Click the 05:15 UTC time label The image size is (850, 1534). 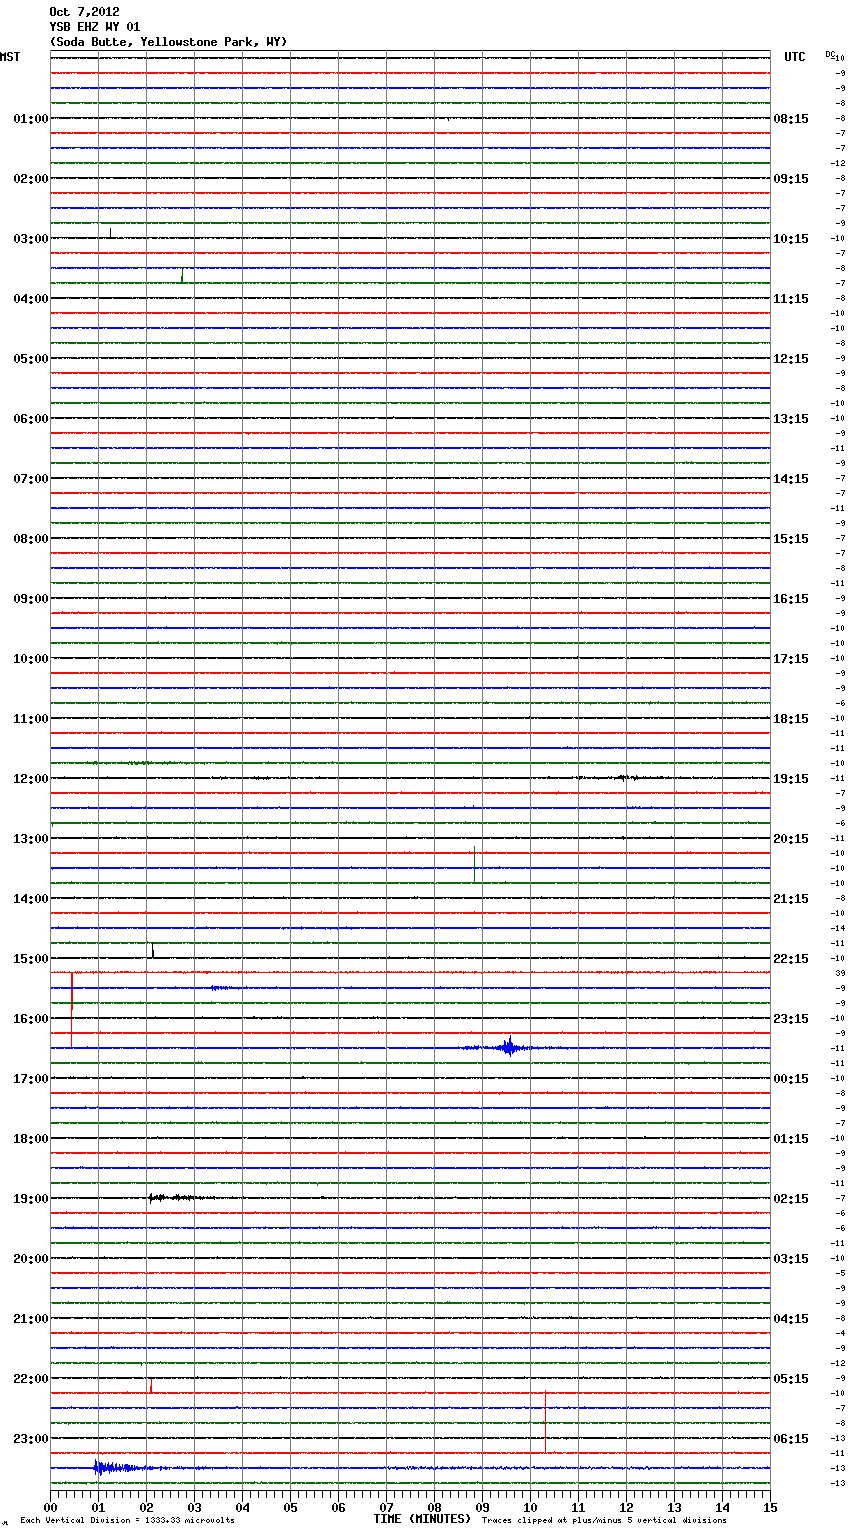pos(791,1378)
